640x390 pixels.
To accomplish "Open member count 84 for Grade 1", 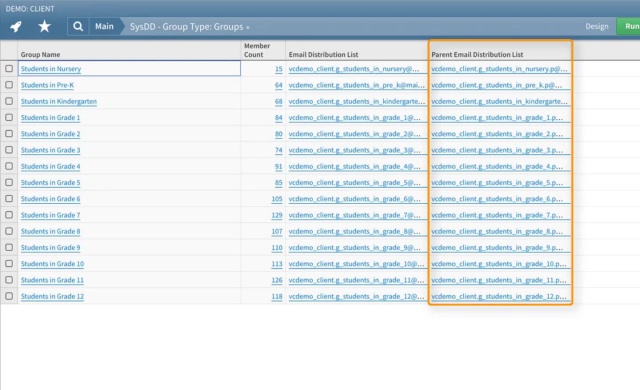I will click(x=279, y=118).
